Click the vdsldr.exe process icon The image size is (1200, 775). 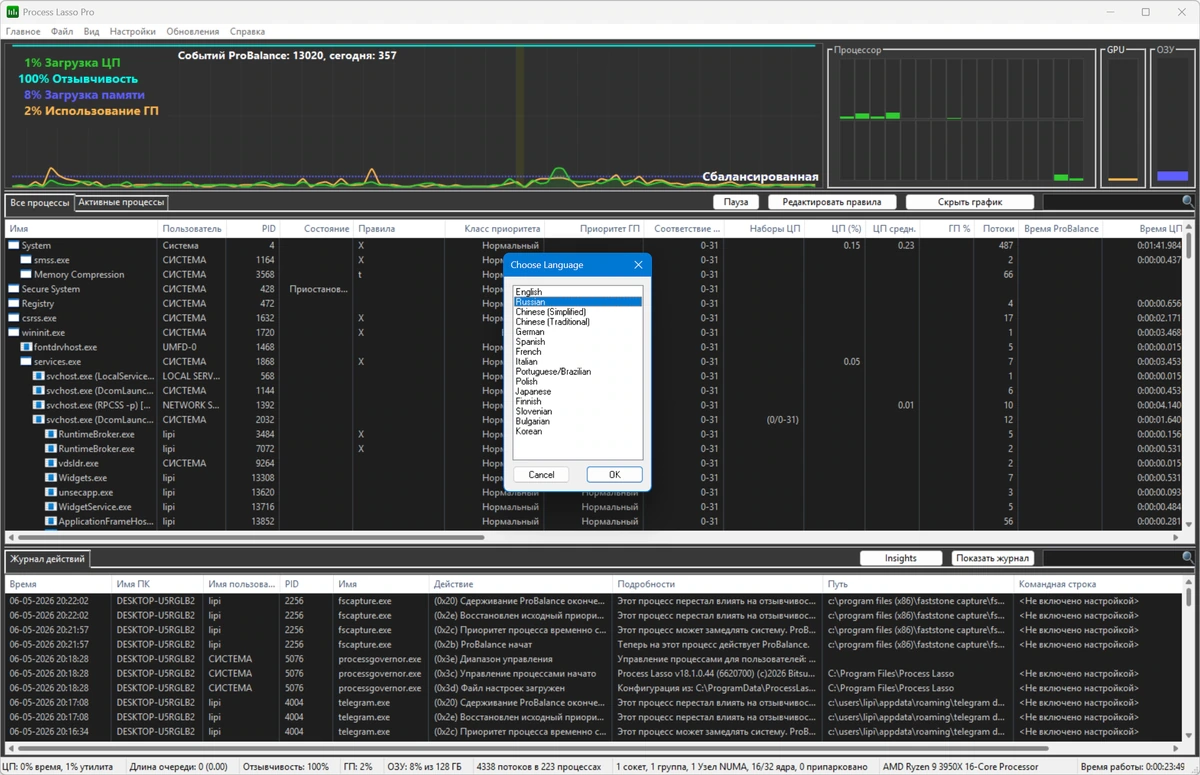50,463
